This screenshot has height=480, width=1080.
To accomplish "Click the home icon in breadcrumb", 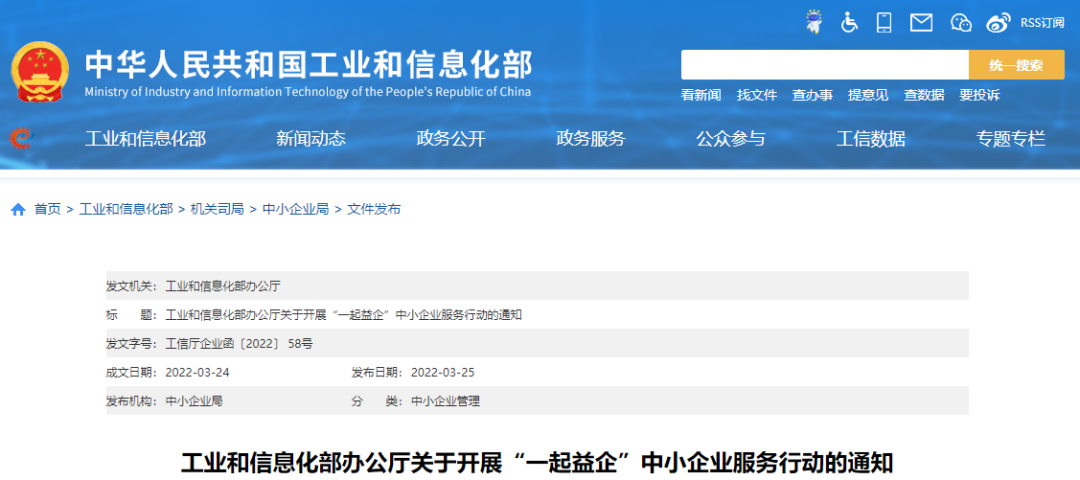I will point(18,209).
